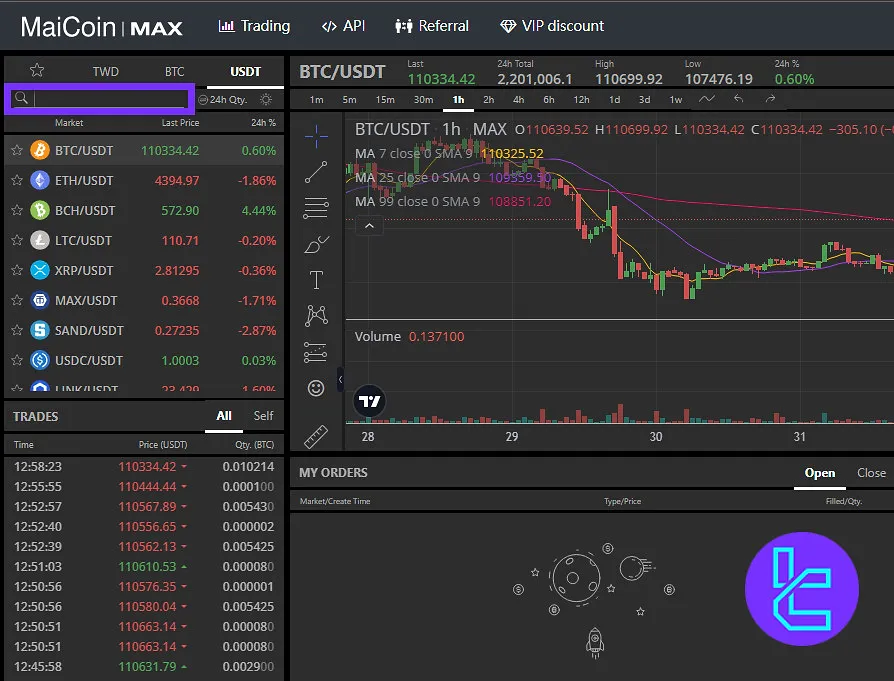Set chart interval to 1d
894x681 pixels.
pos(614,100)
